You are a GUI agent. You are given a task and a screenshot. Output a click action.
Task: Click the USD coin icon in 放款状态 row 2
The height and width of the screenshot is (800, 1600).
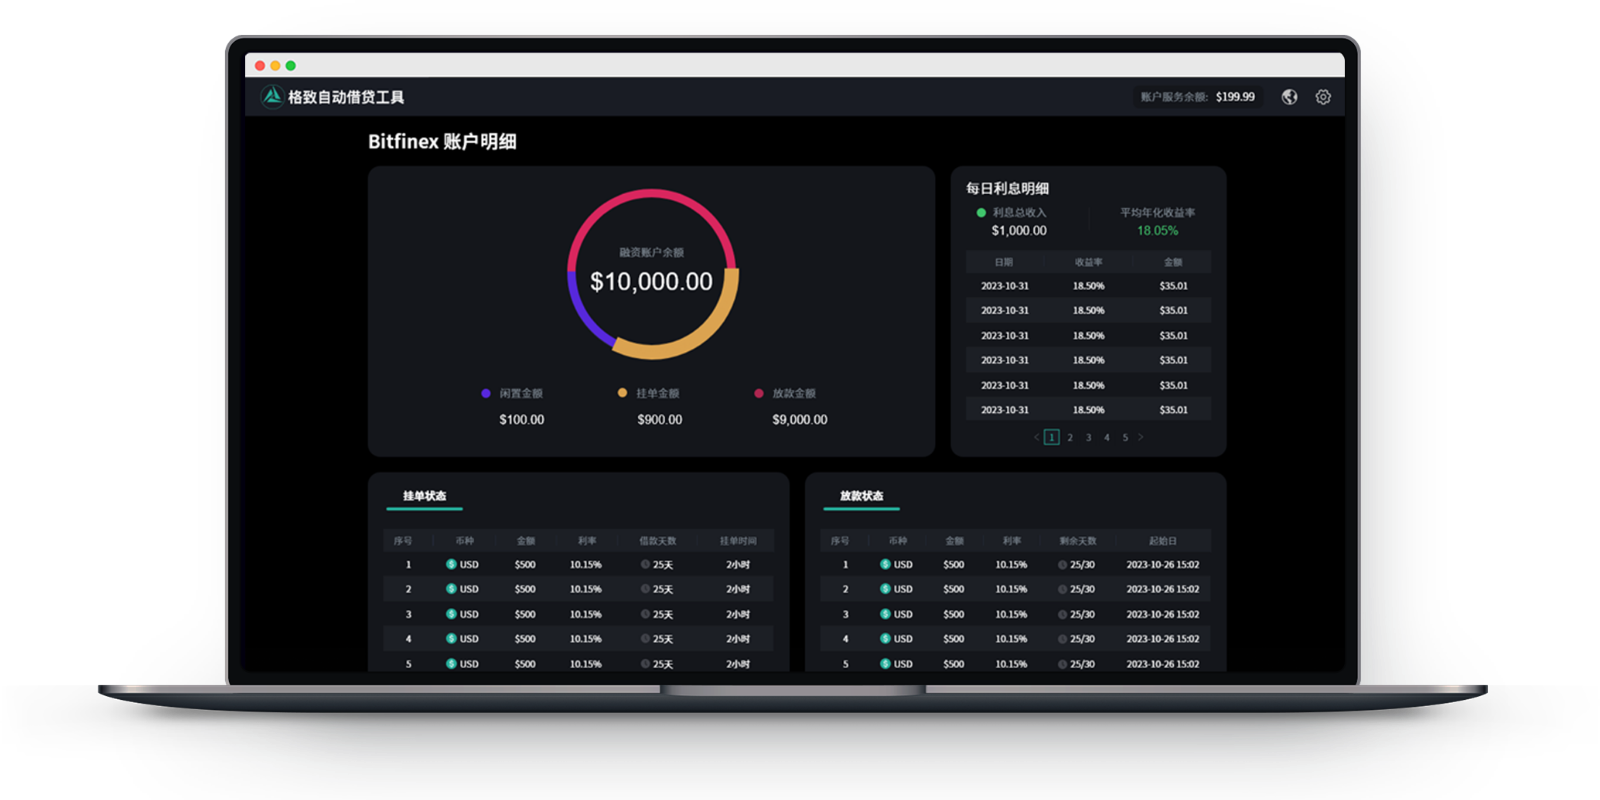885,589
